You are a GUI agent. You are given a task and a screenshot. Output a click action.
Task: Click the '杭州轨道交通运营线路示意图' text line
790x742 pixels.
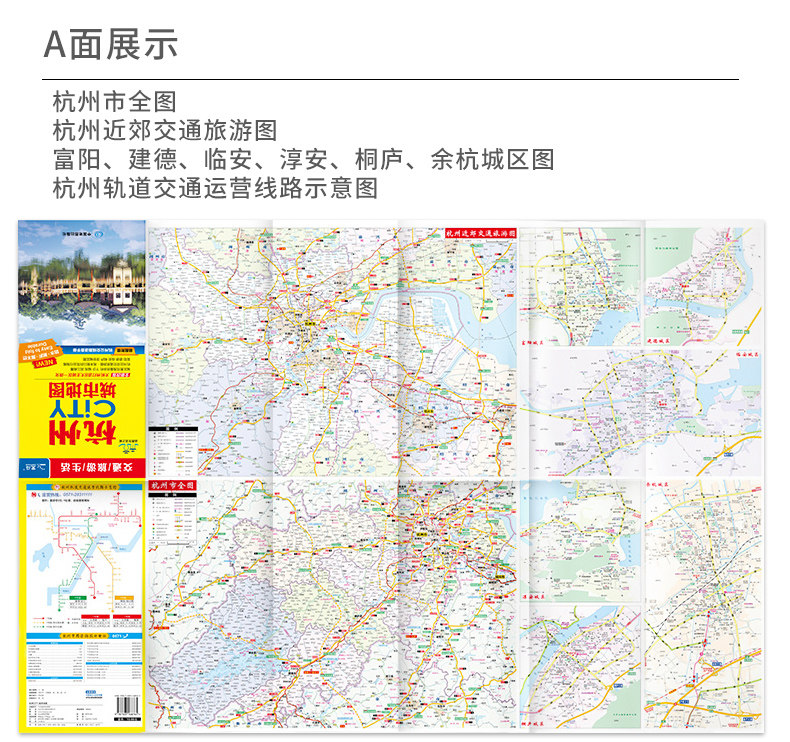215,188
